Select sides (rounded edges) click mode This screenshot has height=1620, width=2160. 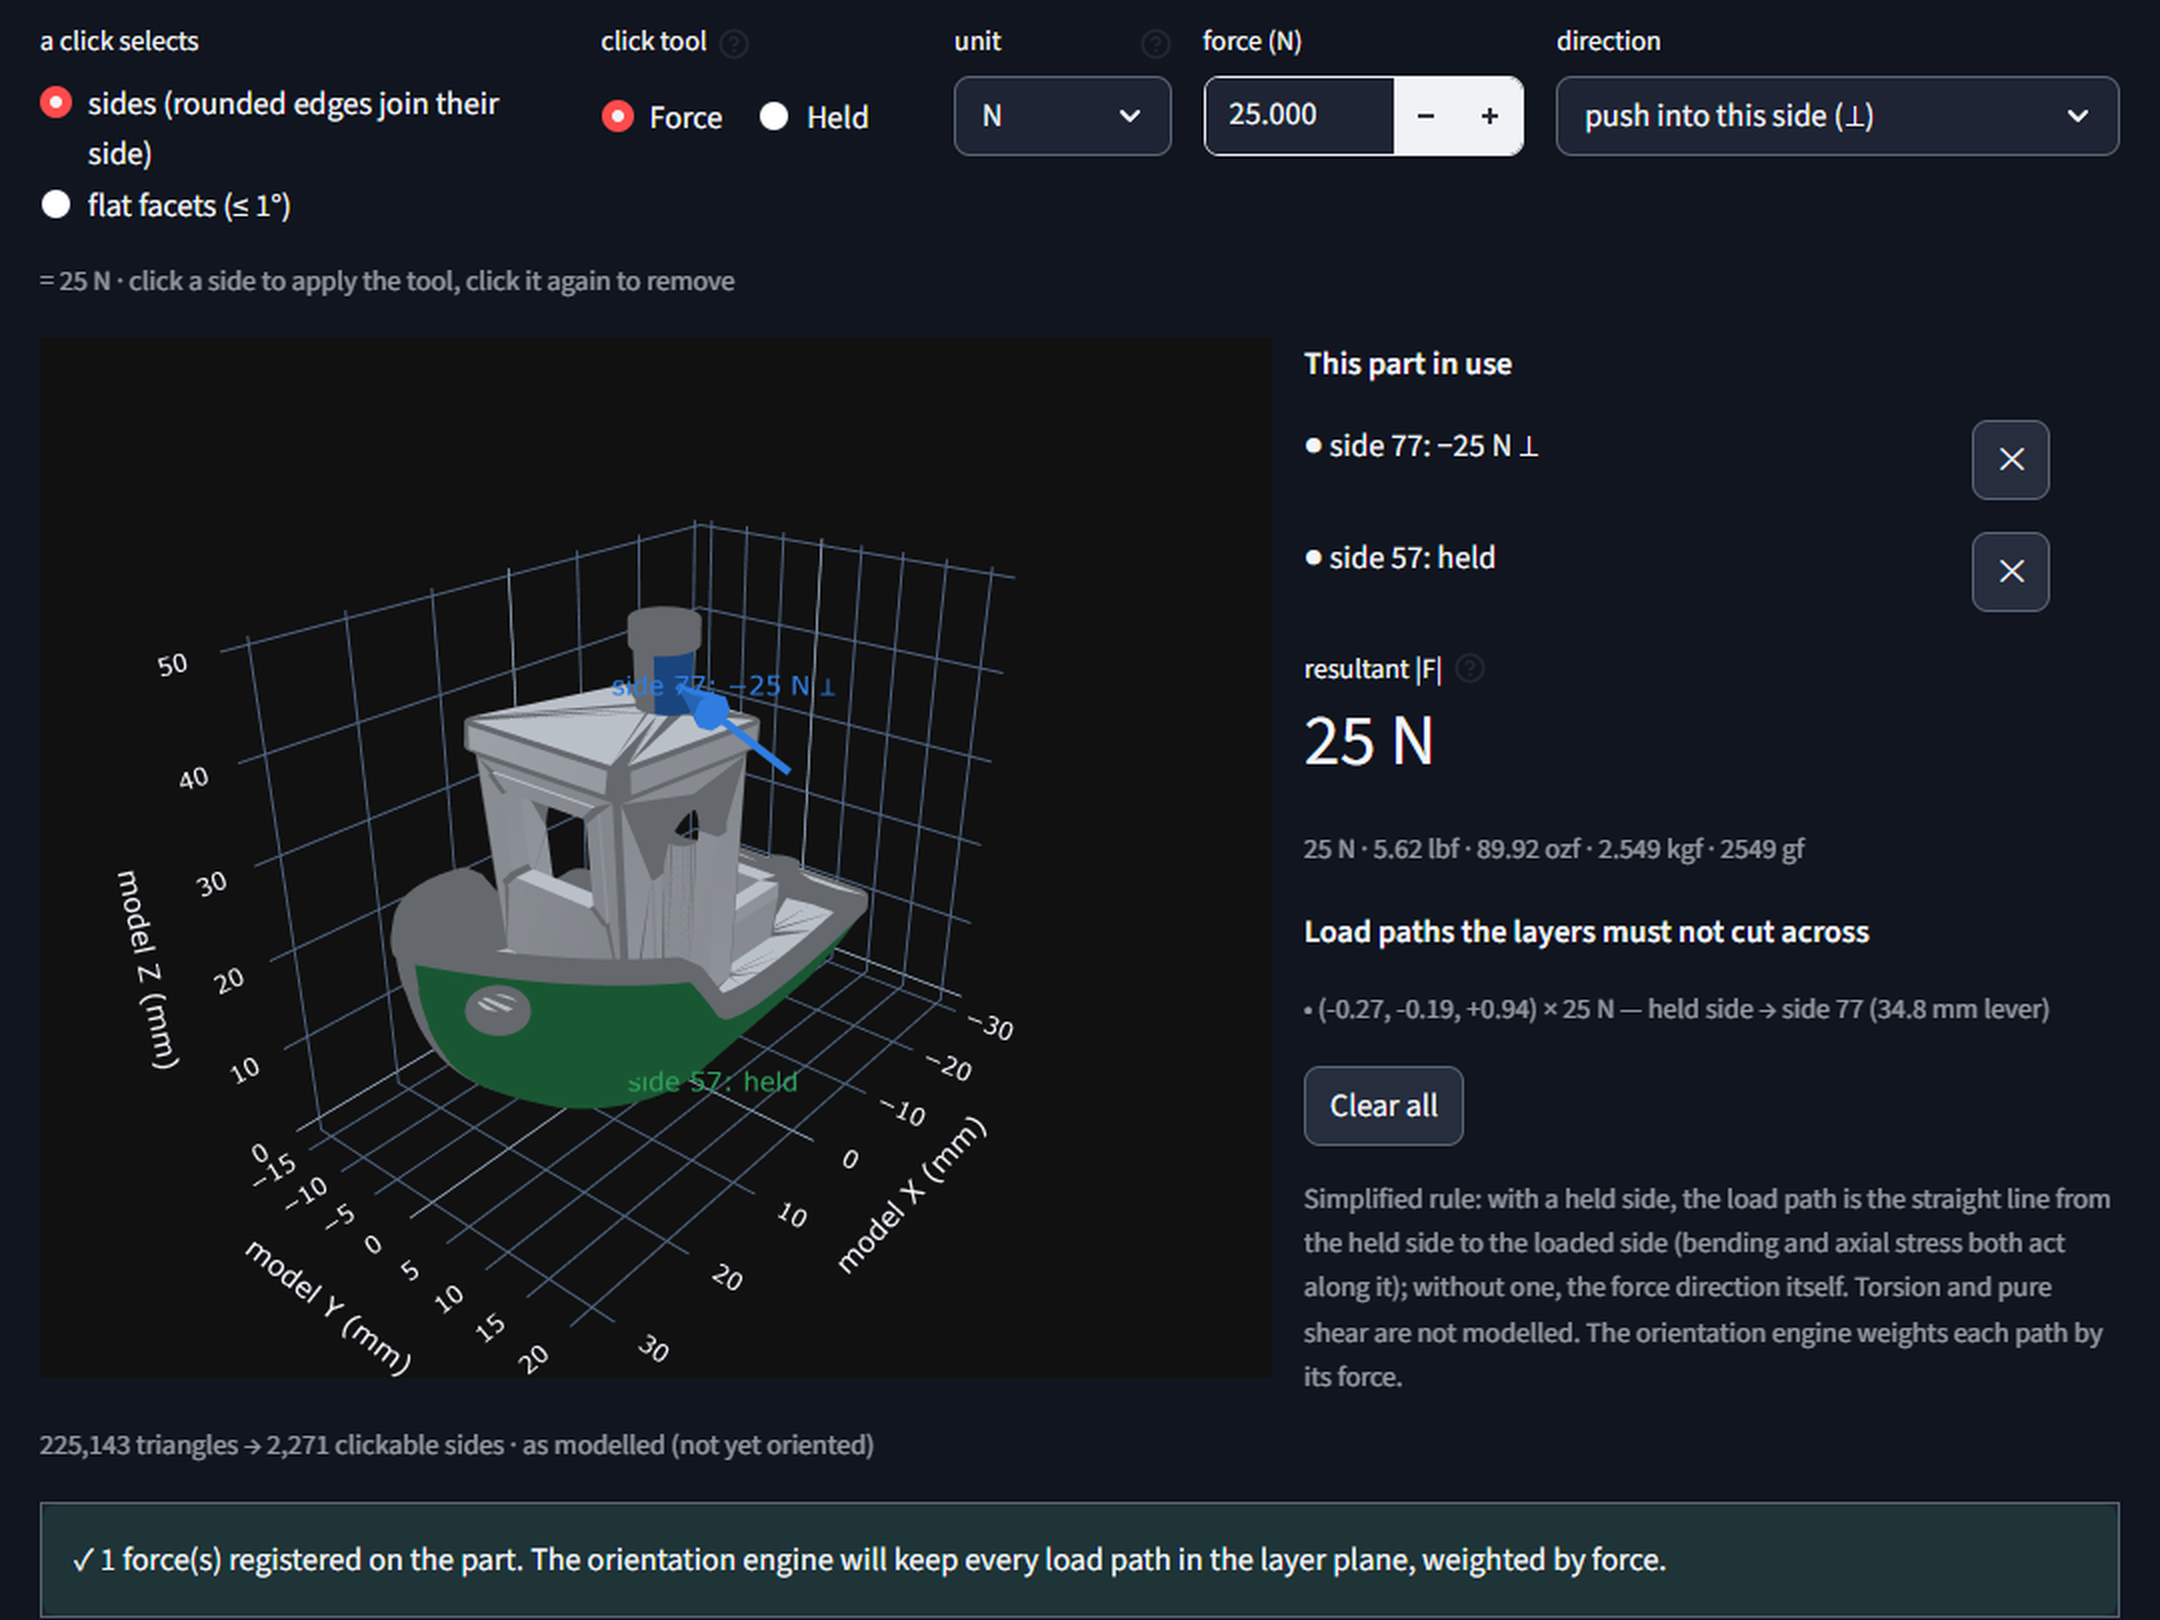56,103
